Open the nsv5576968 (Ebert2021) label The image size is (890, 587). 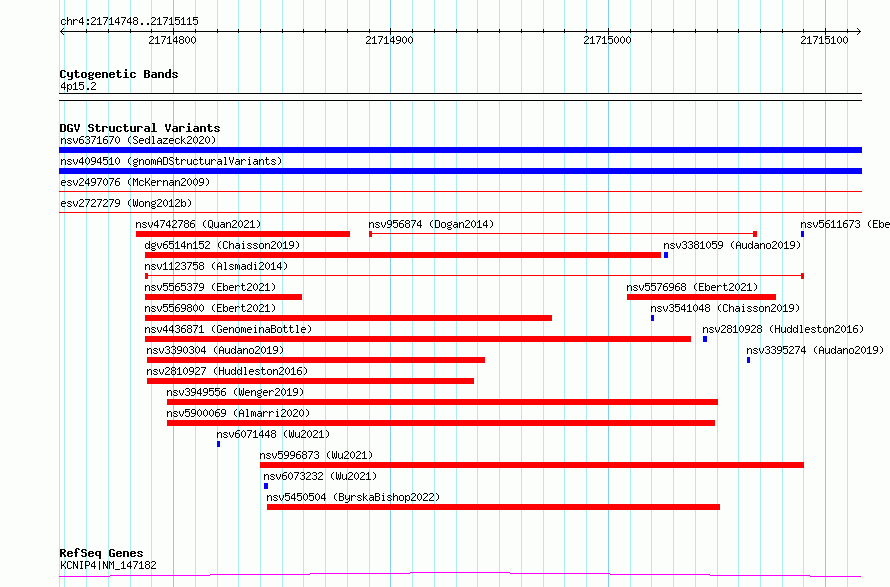[x=692, y=287]
